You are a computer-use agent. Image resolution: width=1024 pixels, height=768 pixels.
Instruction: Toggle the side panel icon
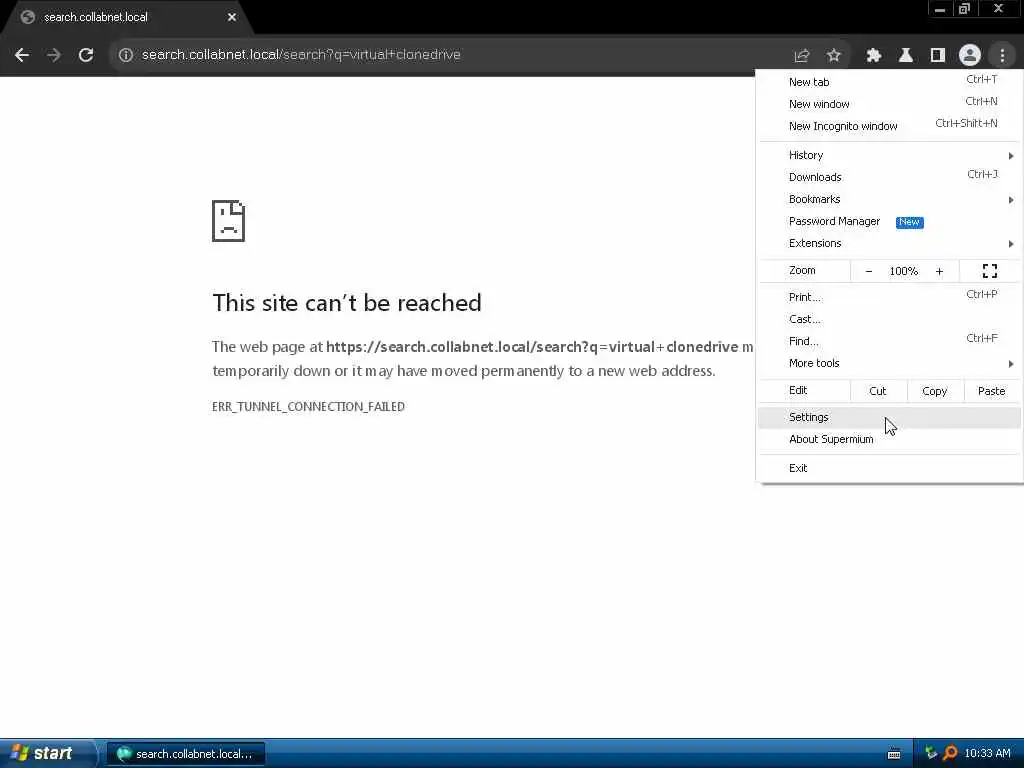coord(938,55)
